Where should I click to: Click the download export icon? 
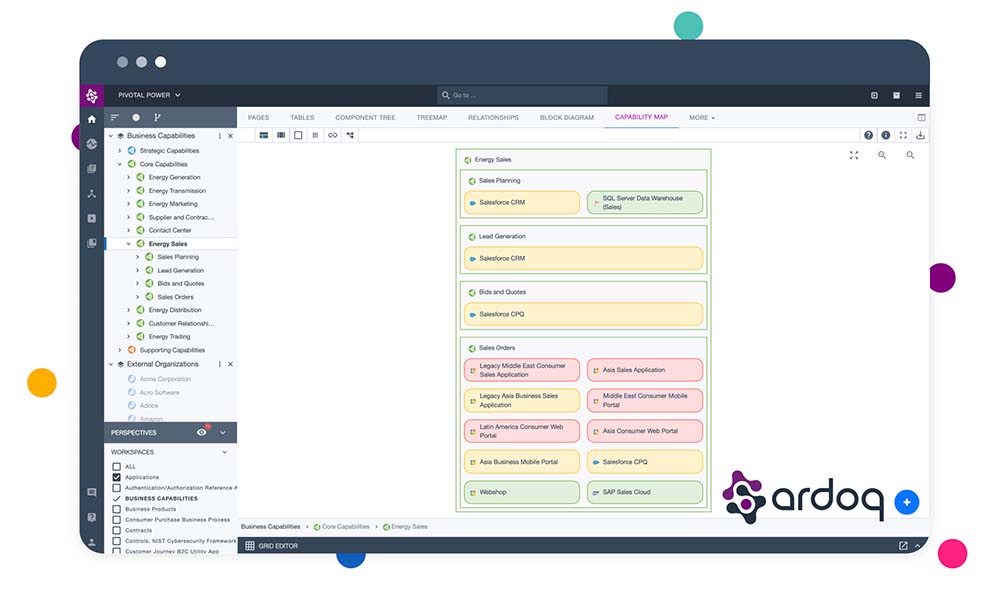click(x=920, y=135)
